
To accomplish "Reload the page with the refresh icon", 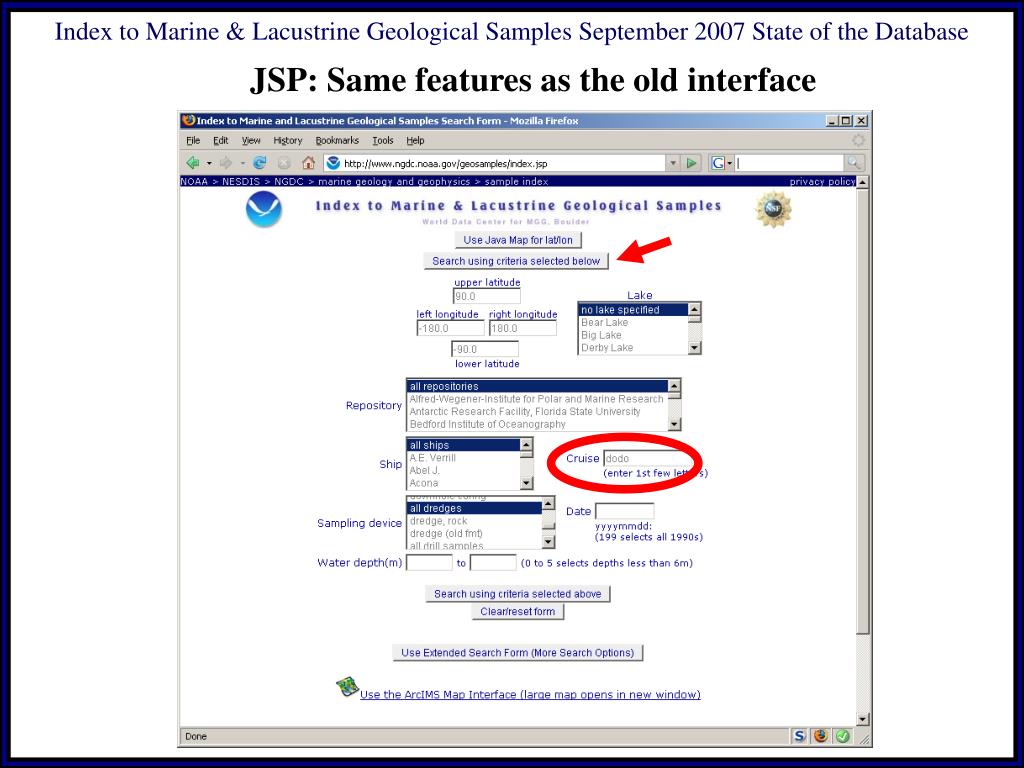I will click(259, 163).
